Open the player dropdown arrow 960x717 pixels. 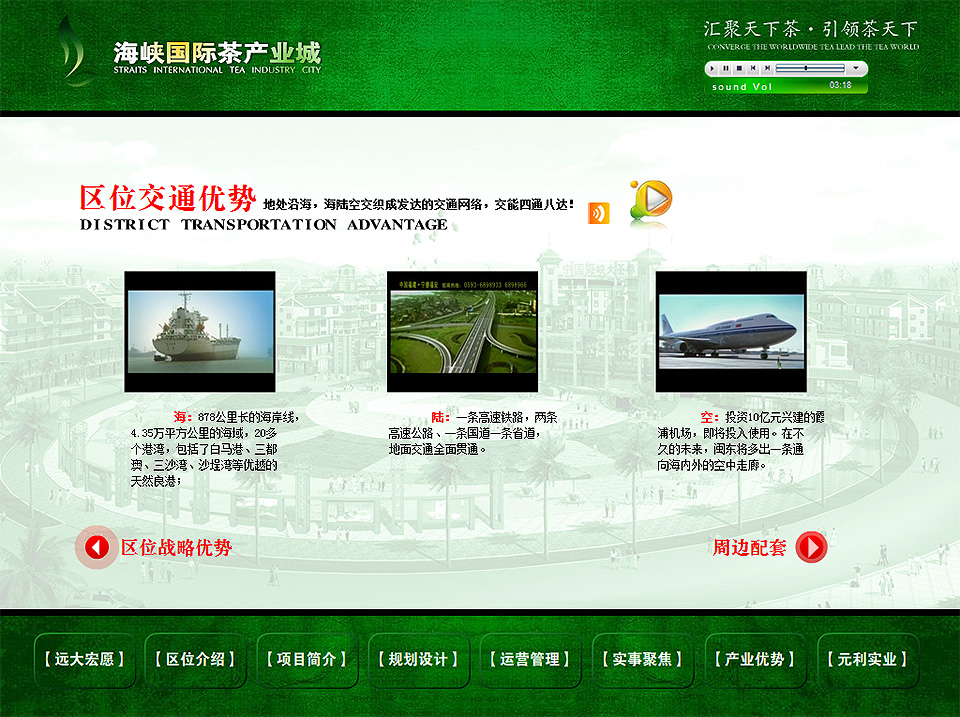[x=855, y=68]
